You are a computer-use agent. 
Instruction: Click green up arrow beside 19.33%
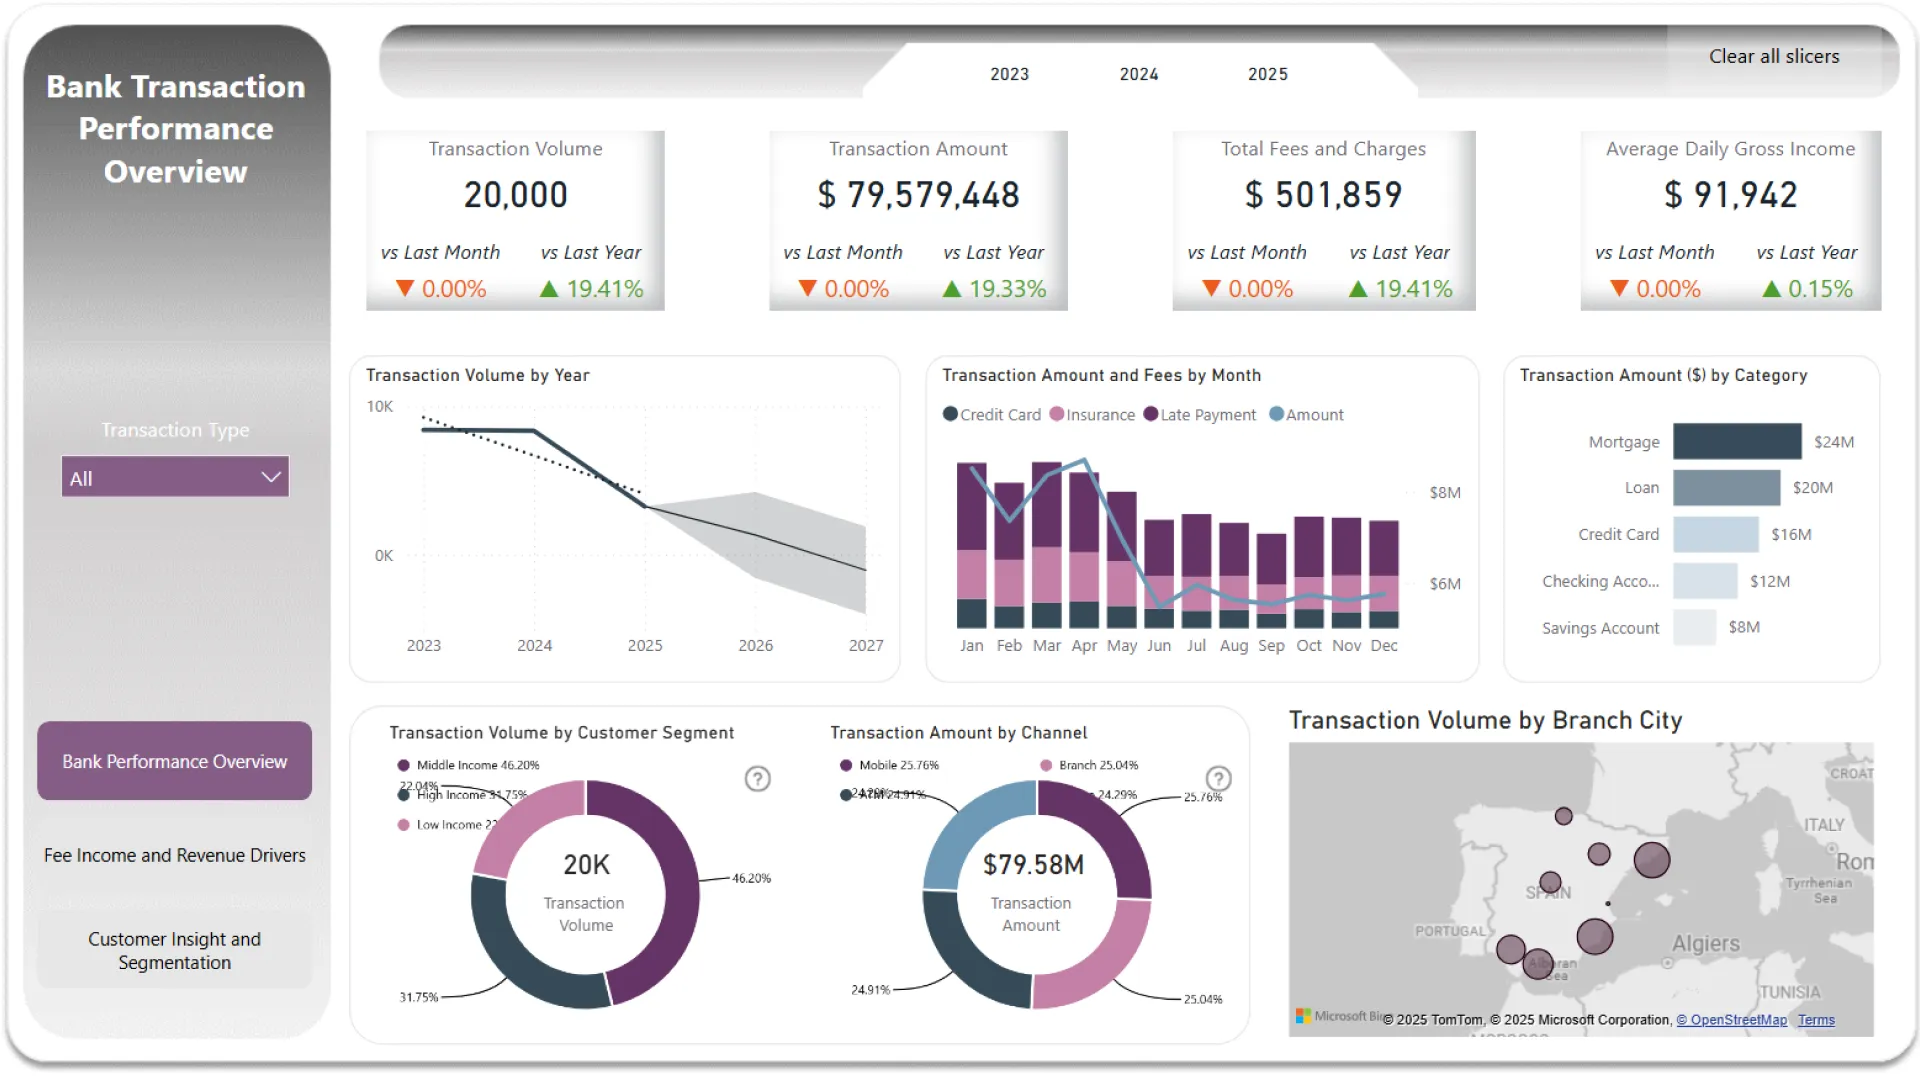click(x=952, y=289)
